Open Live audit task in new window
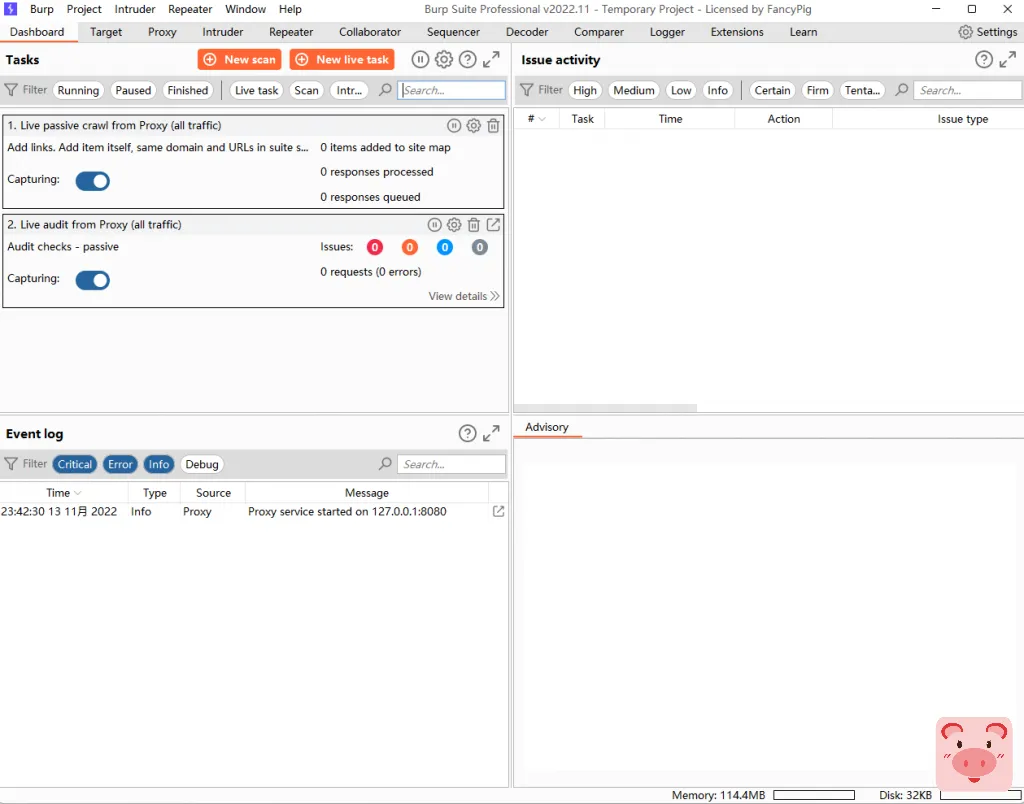This screenshot has height=804, width=1024. (494, 225)
